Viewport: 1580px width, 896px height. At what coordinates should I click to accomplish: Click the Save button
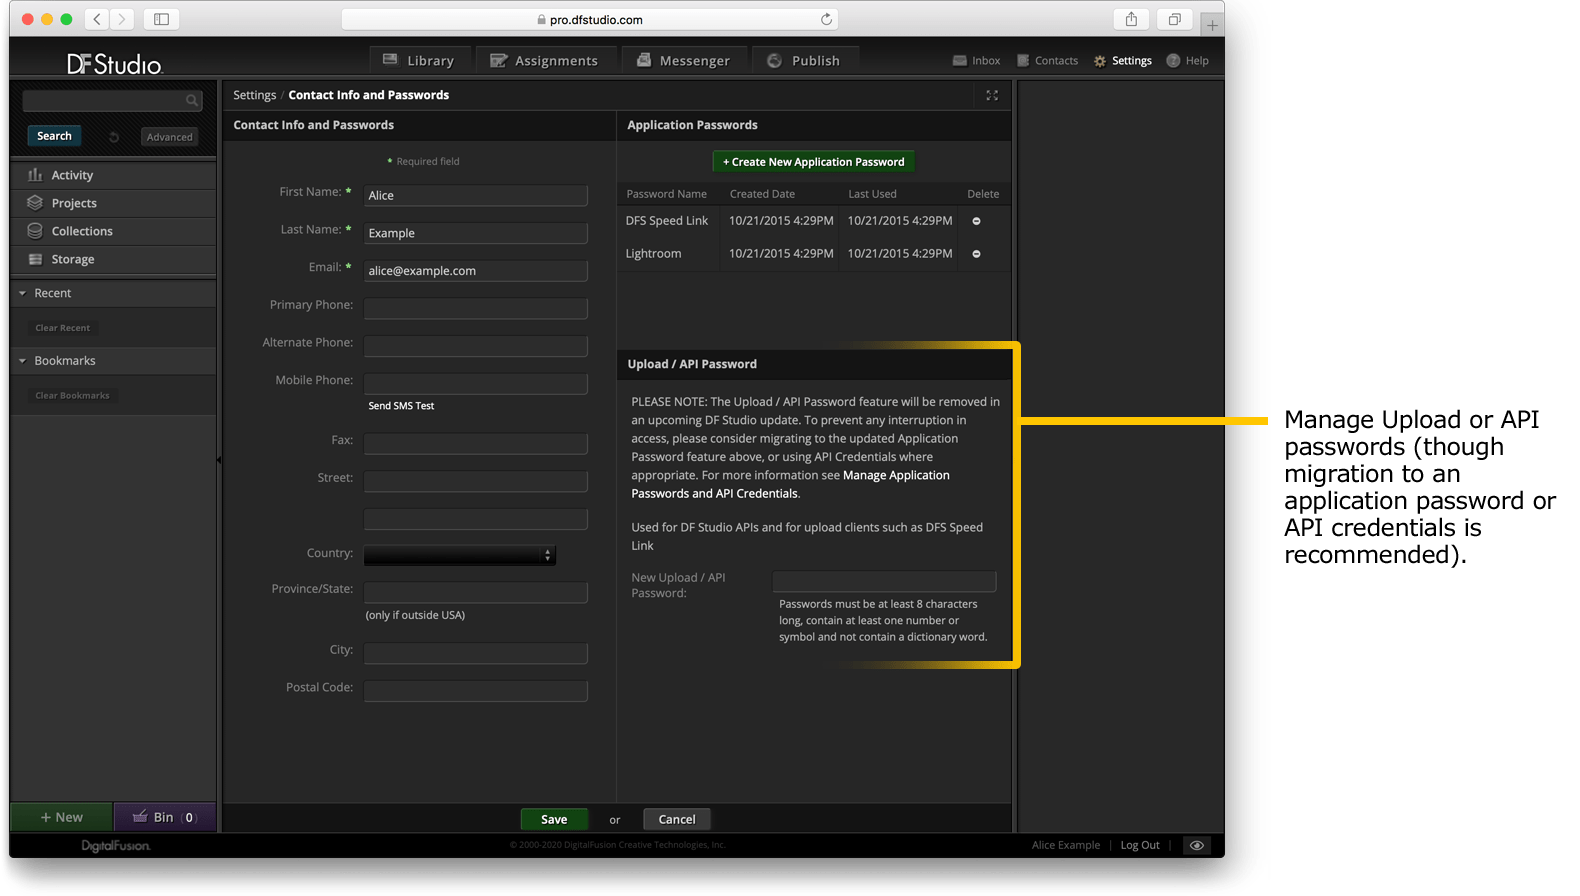point(554,819)
